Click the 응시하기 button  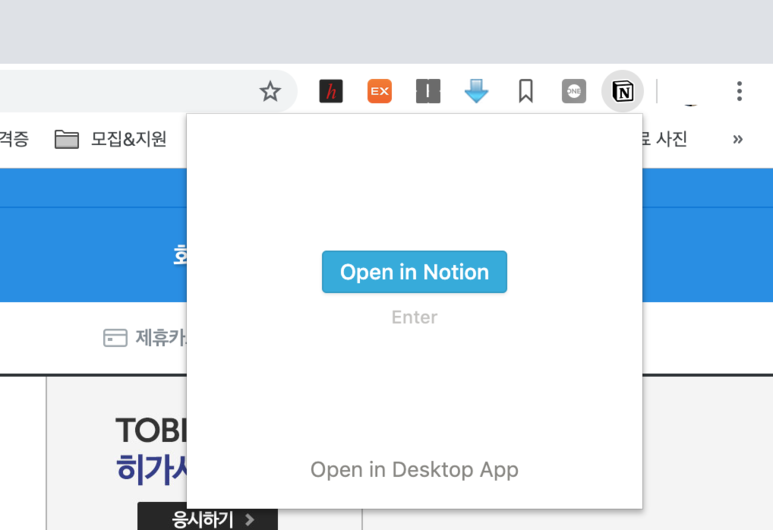(208, 517)
